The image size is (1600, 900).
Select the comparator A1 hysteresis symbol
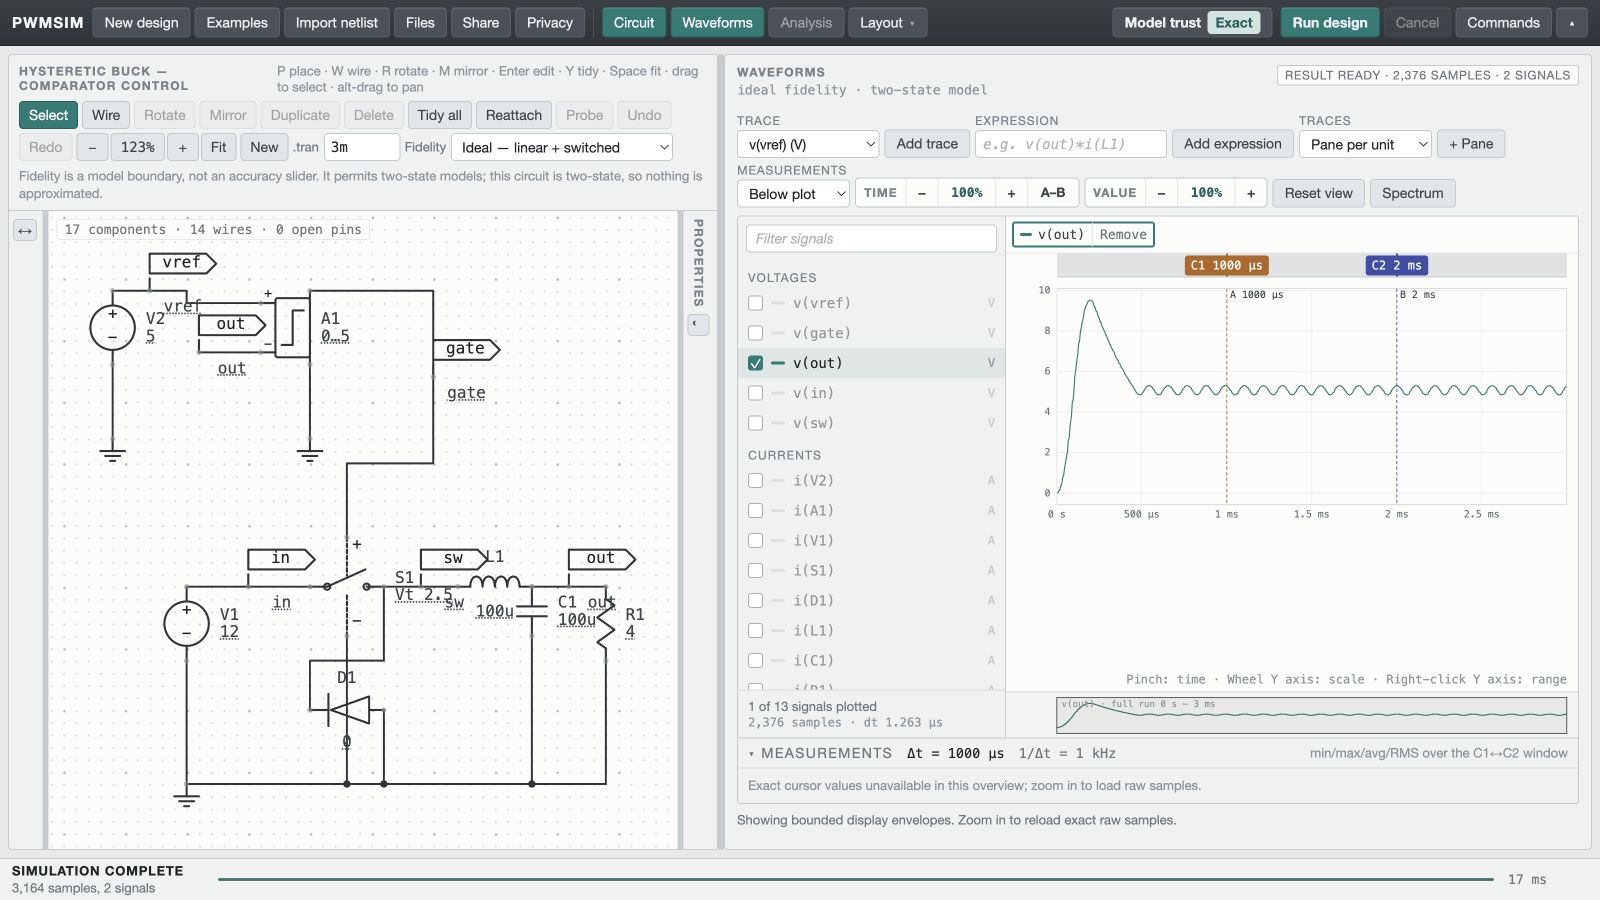pyautogui.click(x=292, y=327)
